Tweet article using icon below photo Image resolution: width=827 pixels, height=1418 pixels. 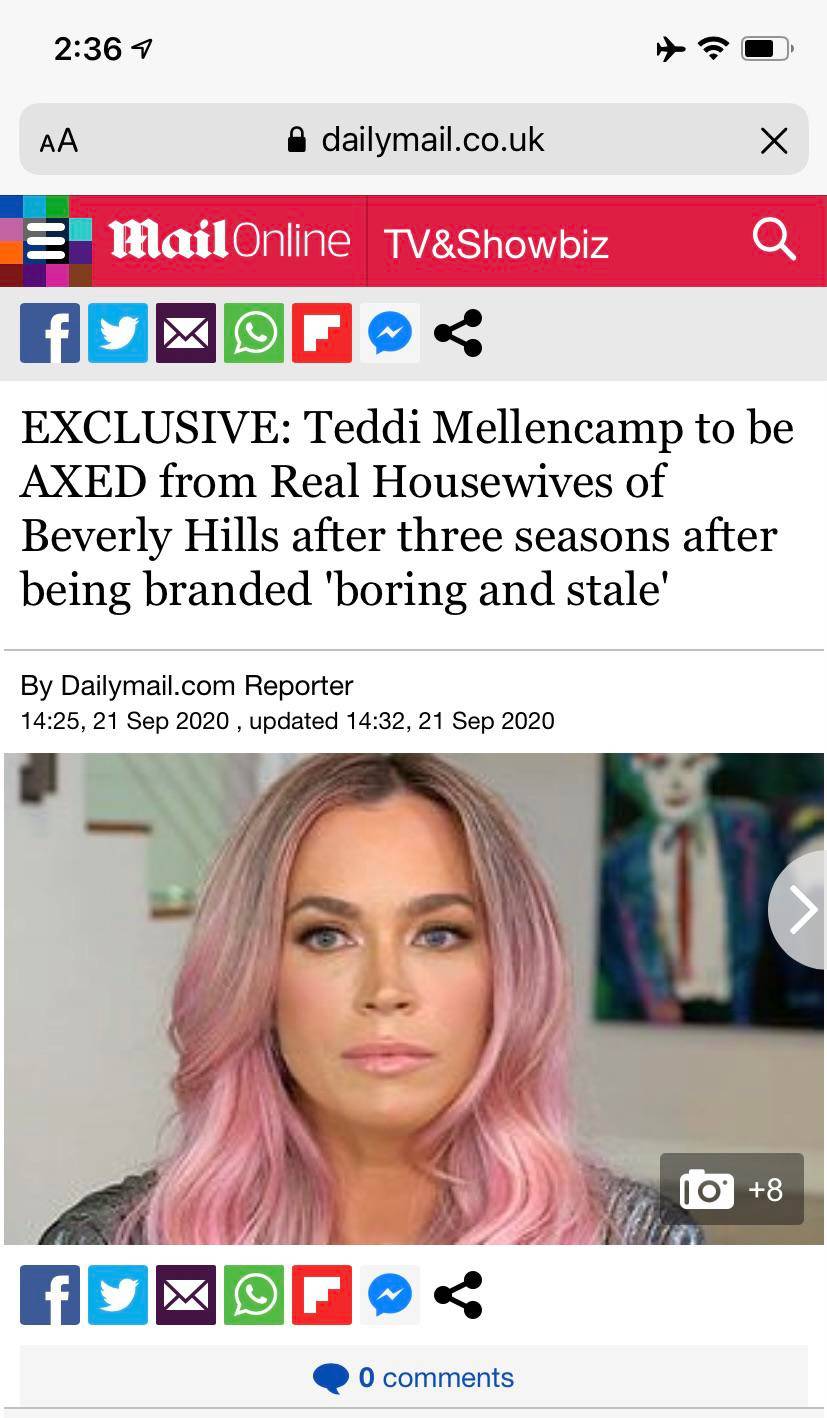(x=118, y=1295)
